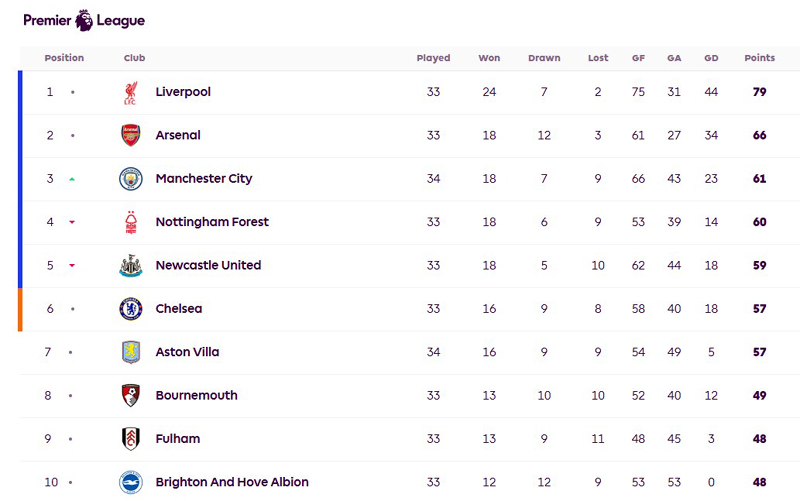The image size is (800, 501).
Task: Click Nottingham Forest's red down-arrow indicator
Action: click(72, 222)
